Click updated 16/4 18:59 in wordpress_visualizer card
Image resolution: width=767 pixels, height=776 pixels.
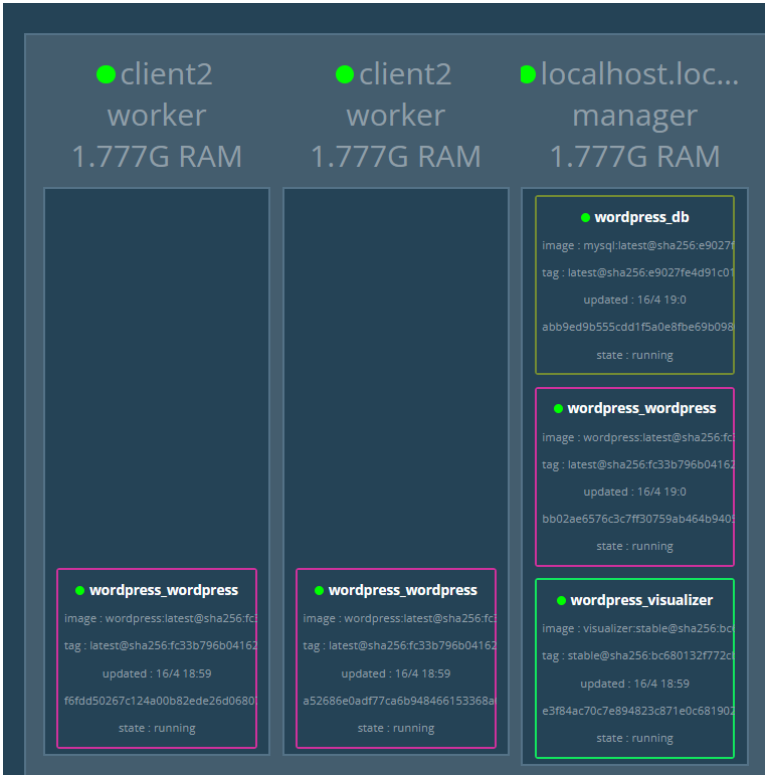click(635, 684)
